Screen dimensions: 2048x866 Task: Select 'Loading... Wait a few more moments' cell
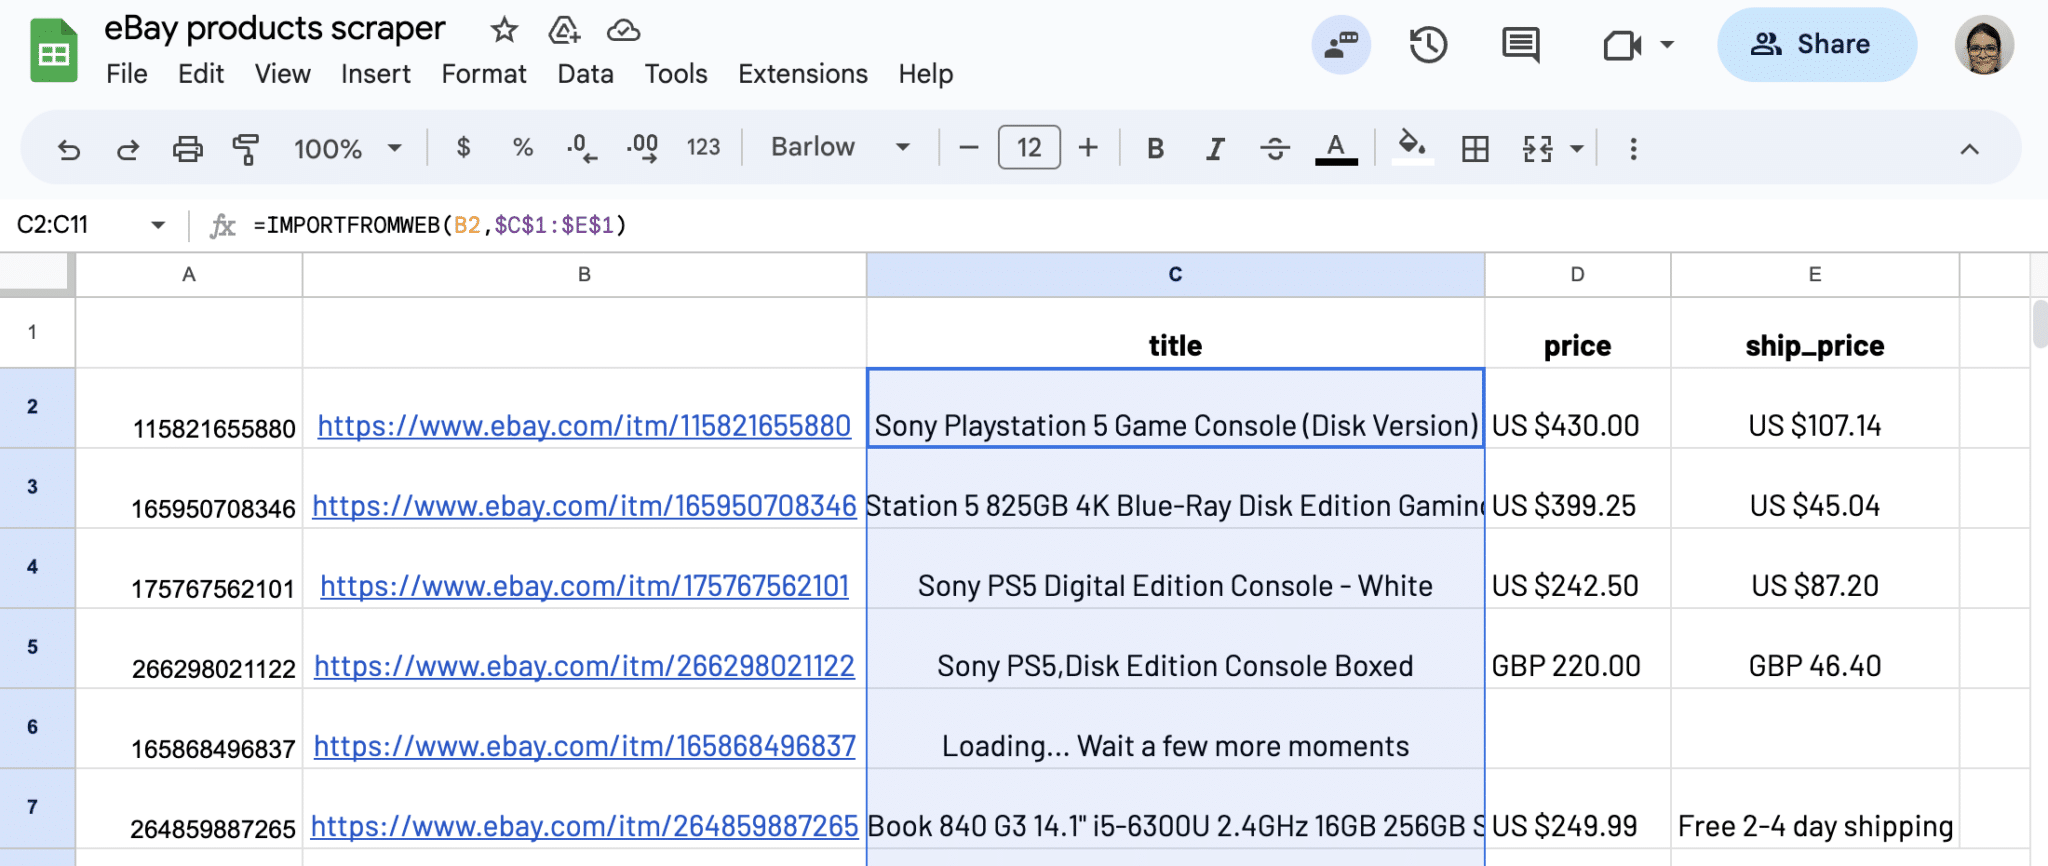click(1175, 728)
